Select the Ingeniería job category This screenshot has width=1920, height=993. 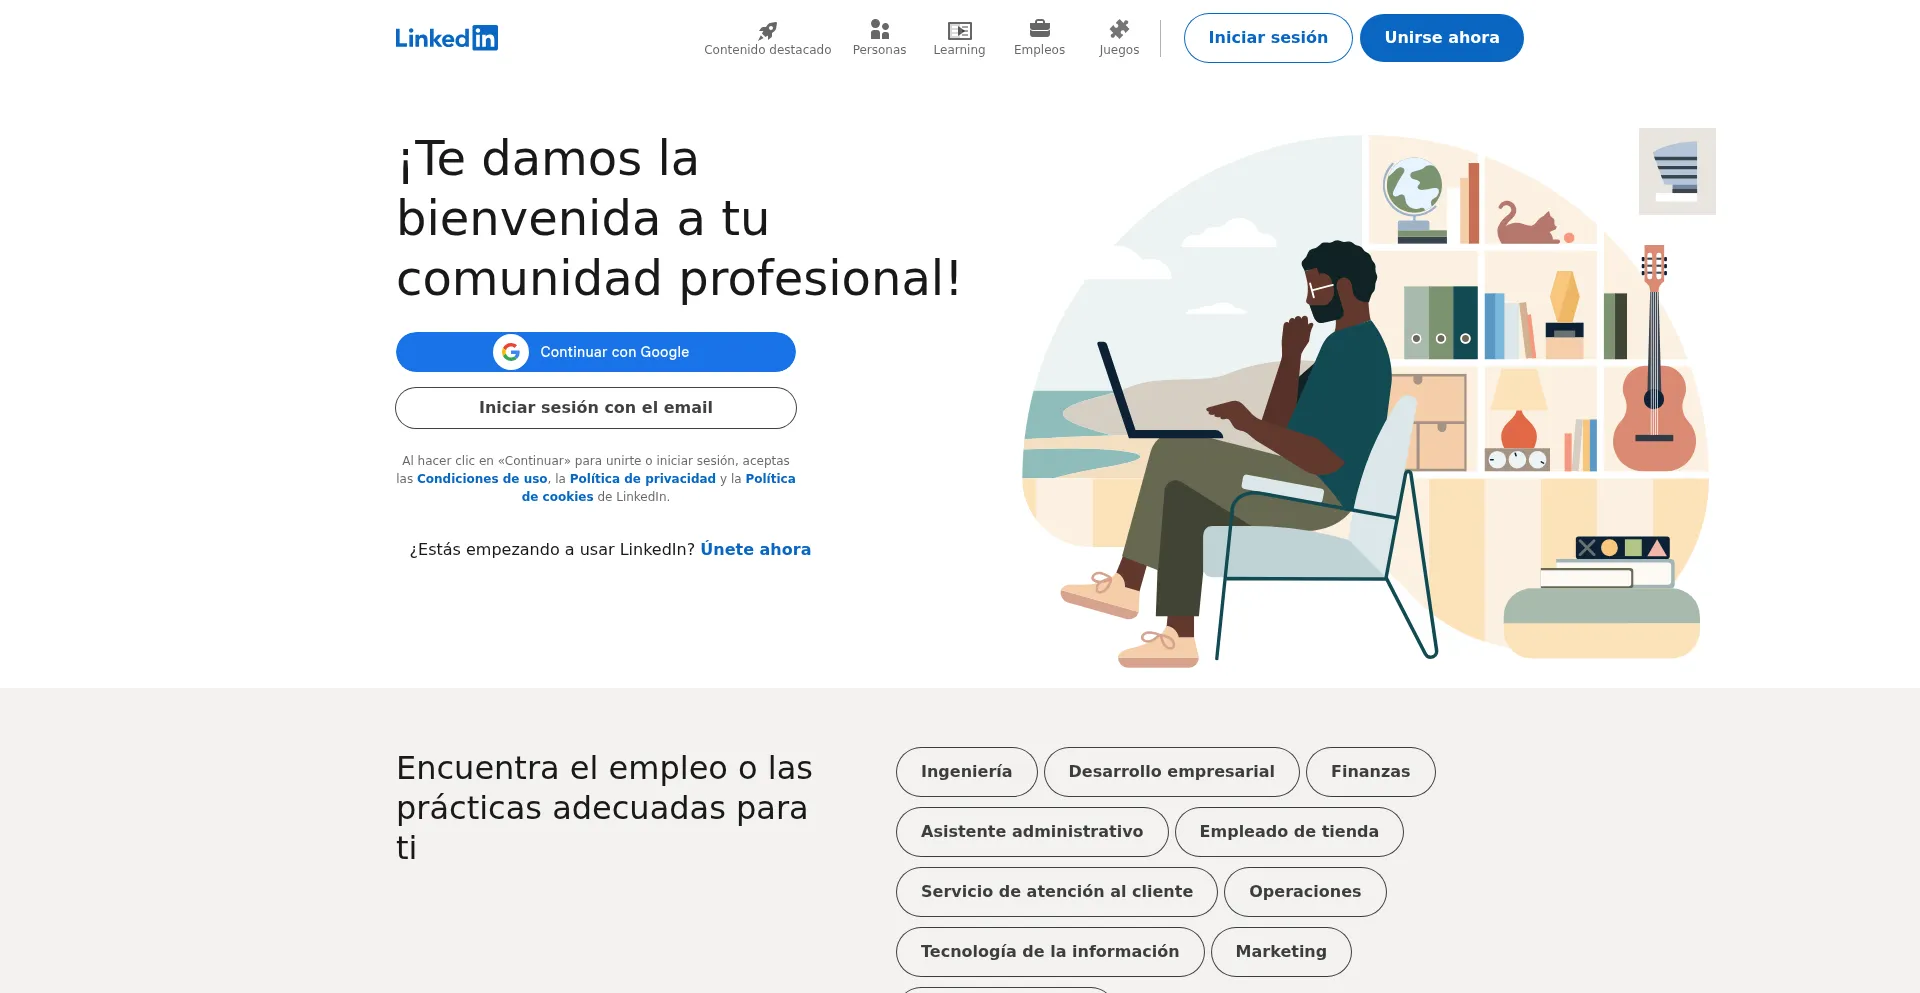pyautogui.click(x=966, y=772)
